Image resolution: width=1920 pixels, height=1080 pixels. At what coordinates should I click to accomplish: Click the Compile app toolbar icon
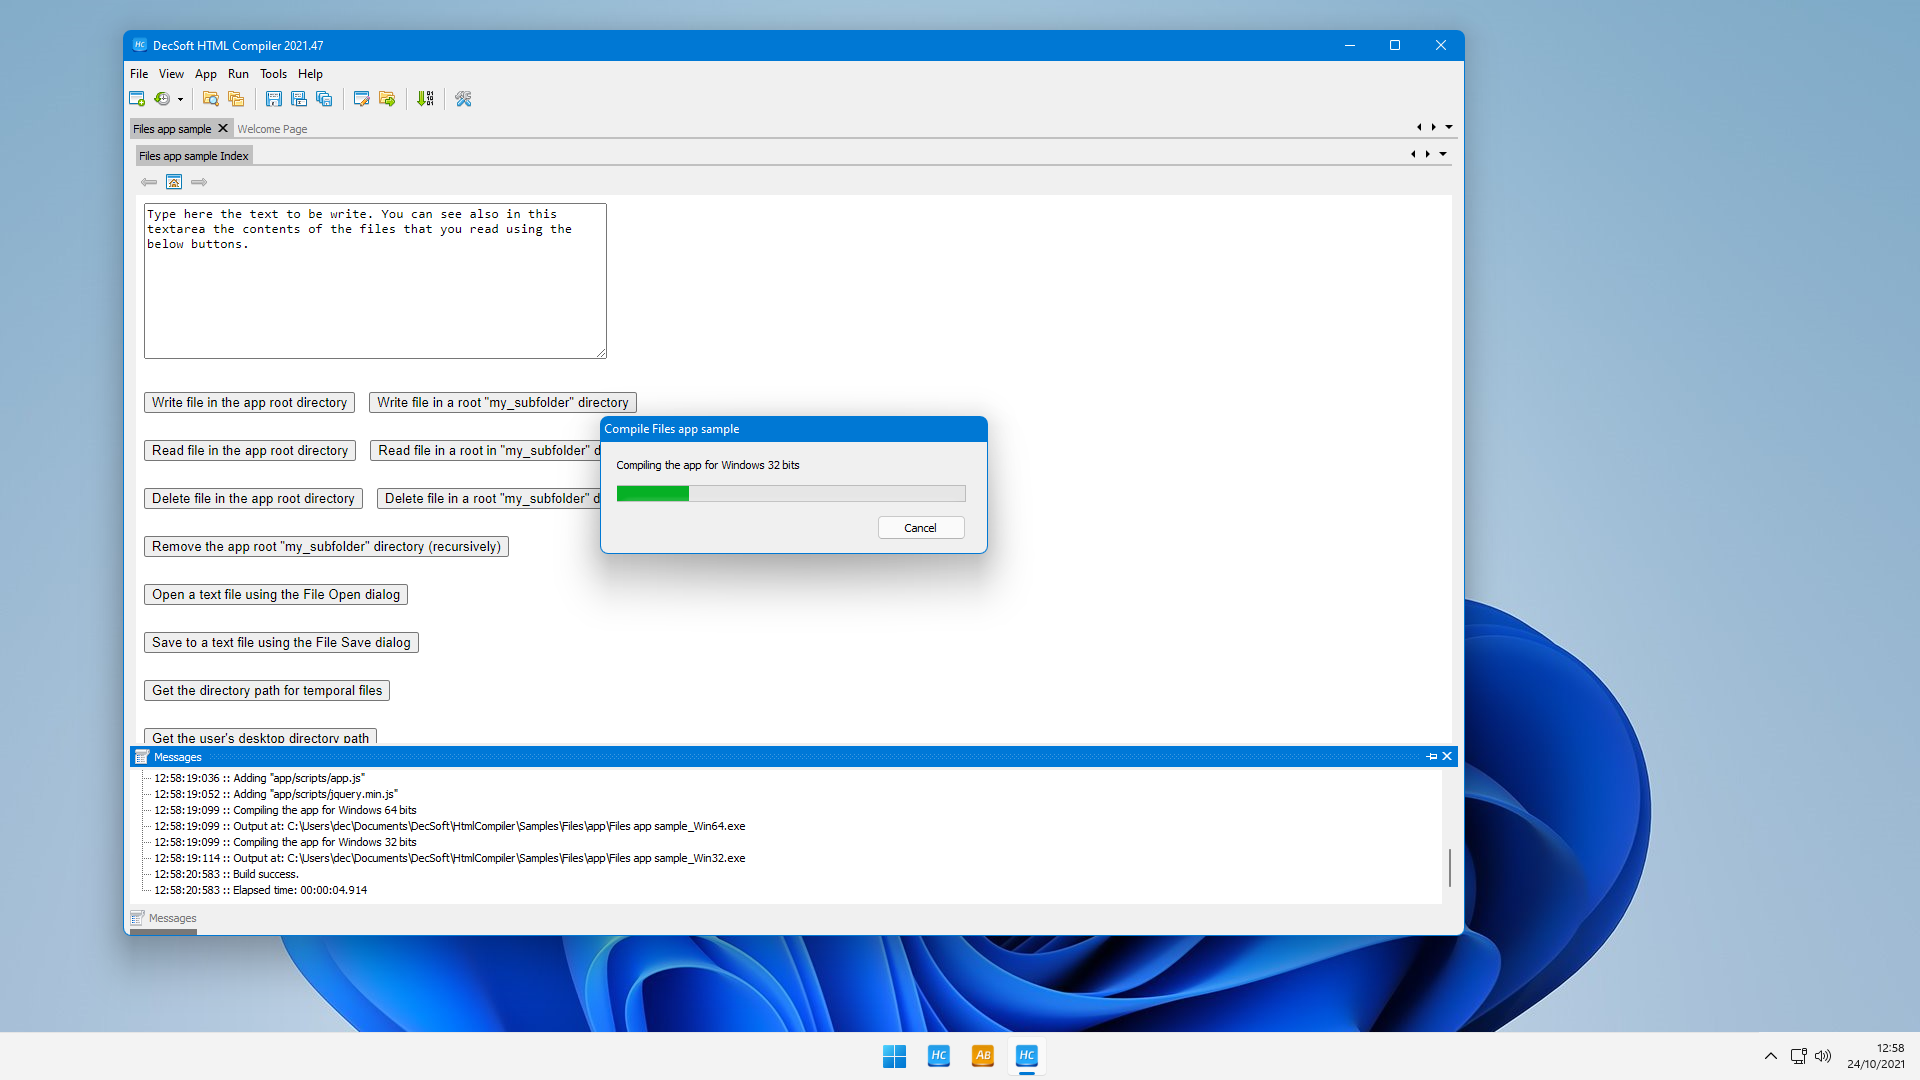pos(425,99)
